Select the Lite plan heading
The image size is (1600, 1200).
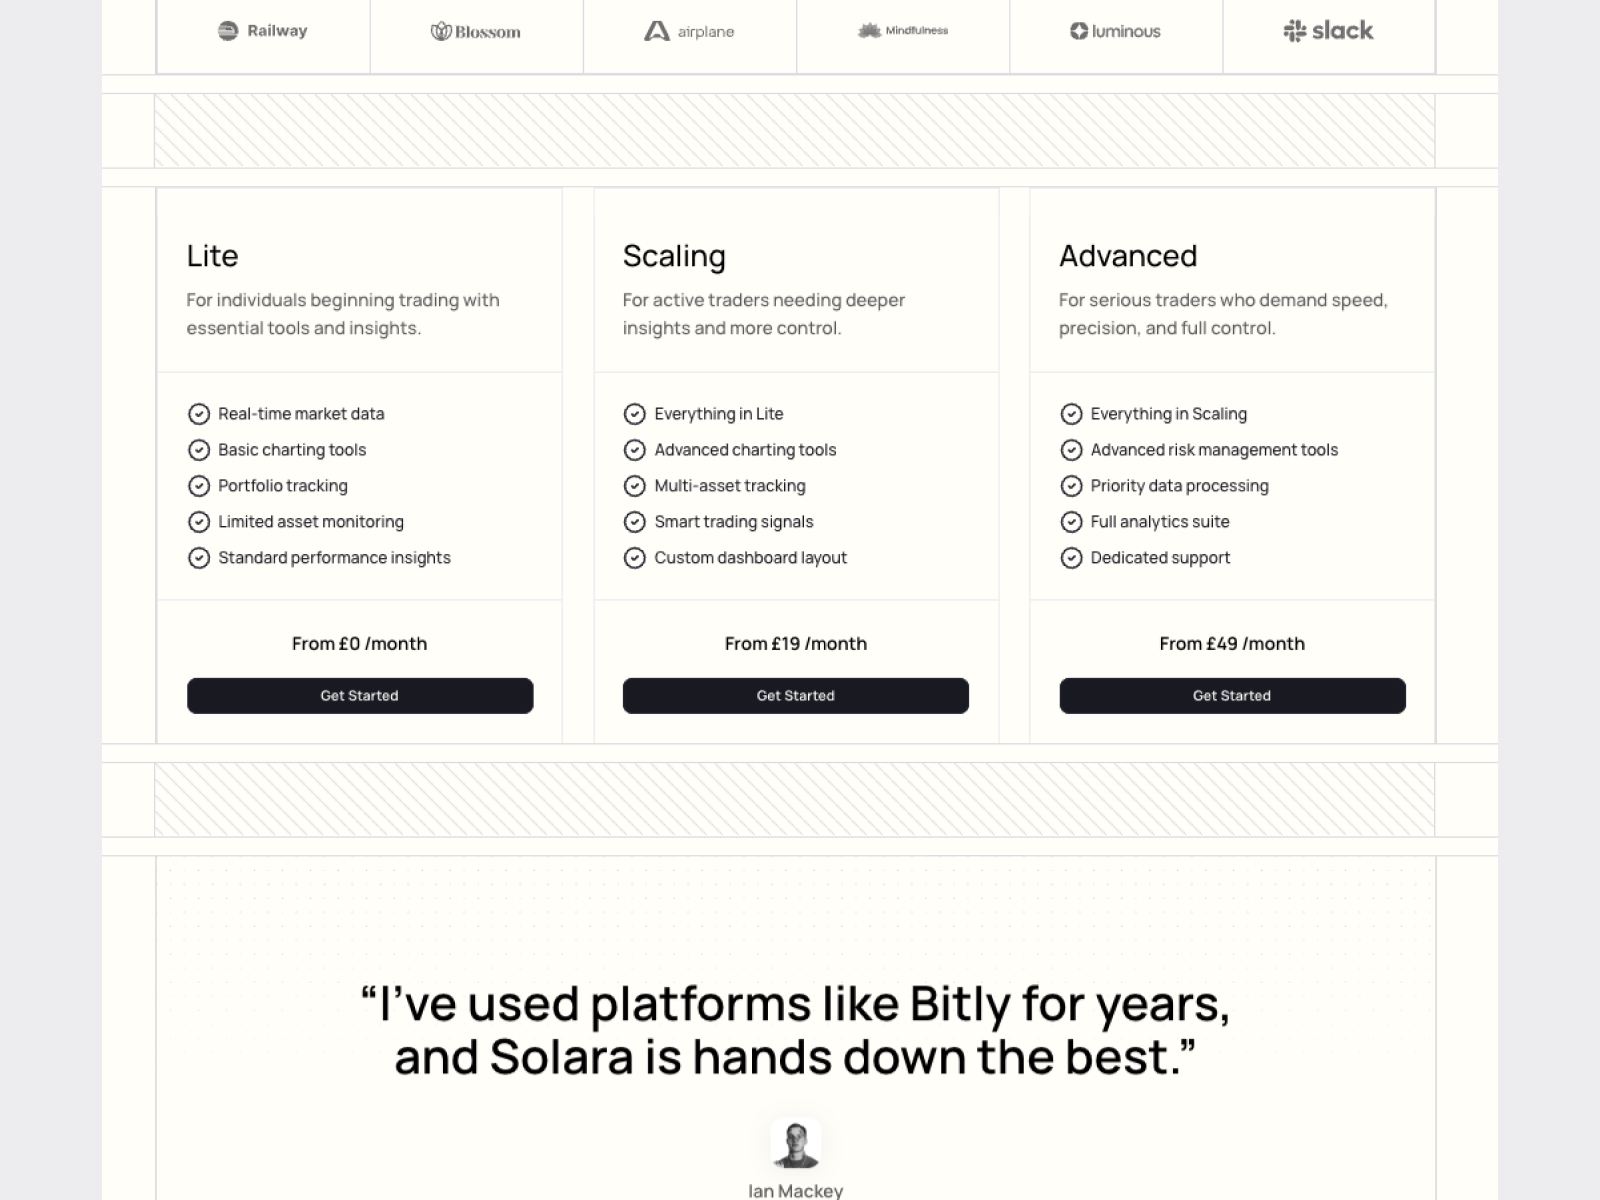212,256
